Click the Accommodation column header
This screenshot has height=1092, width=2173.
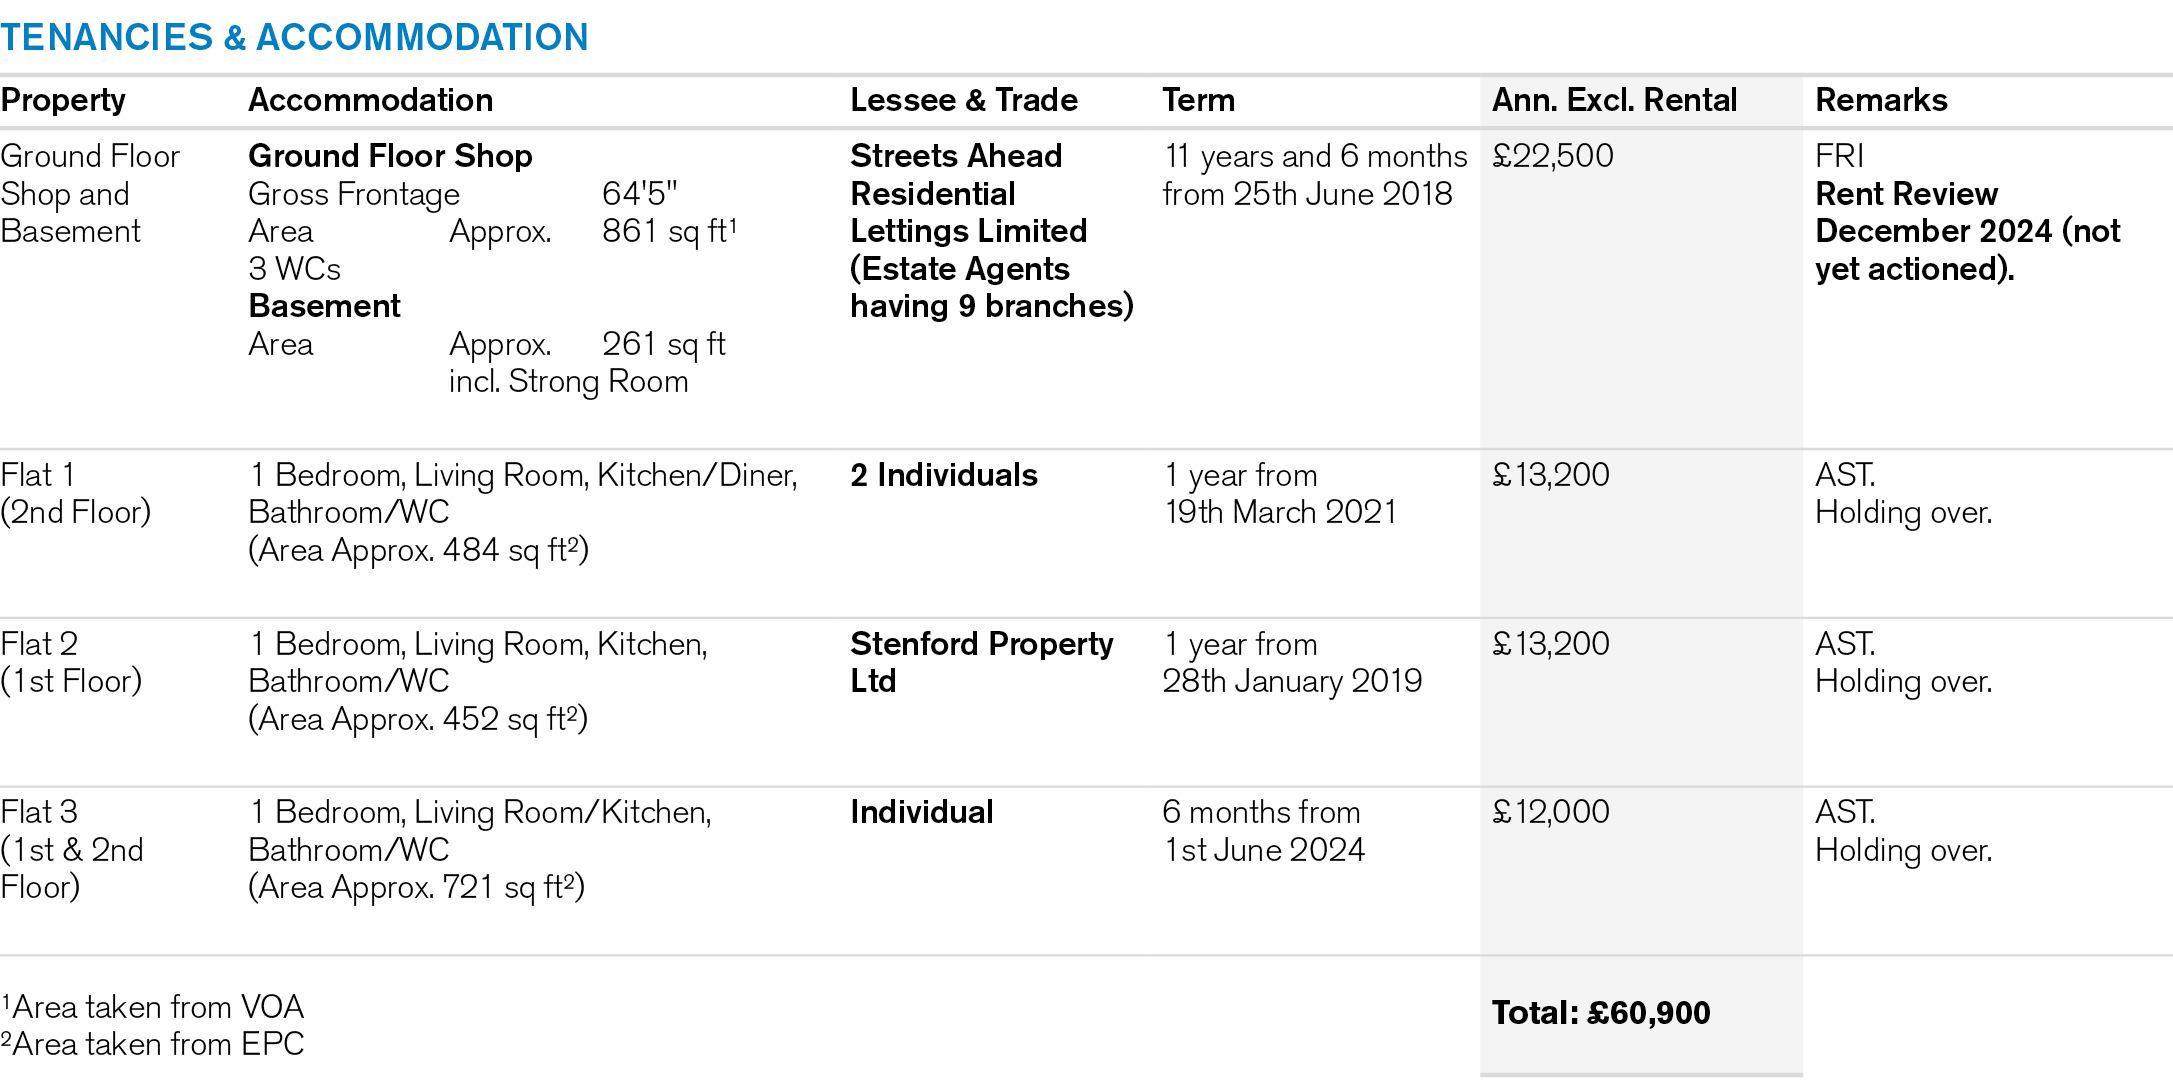(x=370, y=100)
